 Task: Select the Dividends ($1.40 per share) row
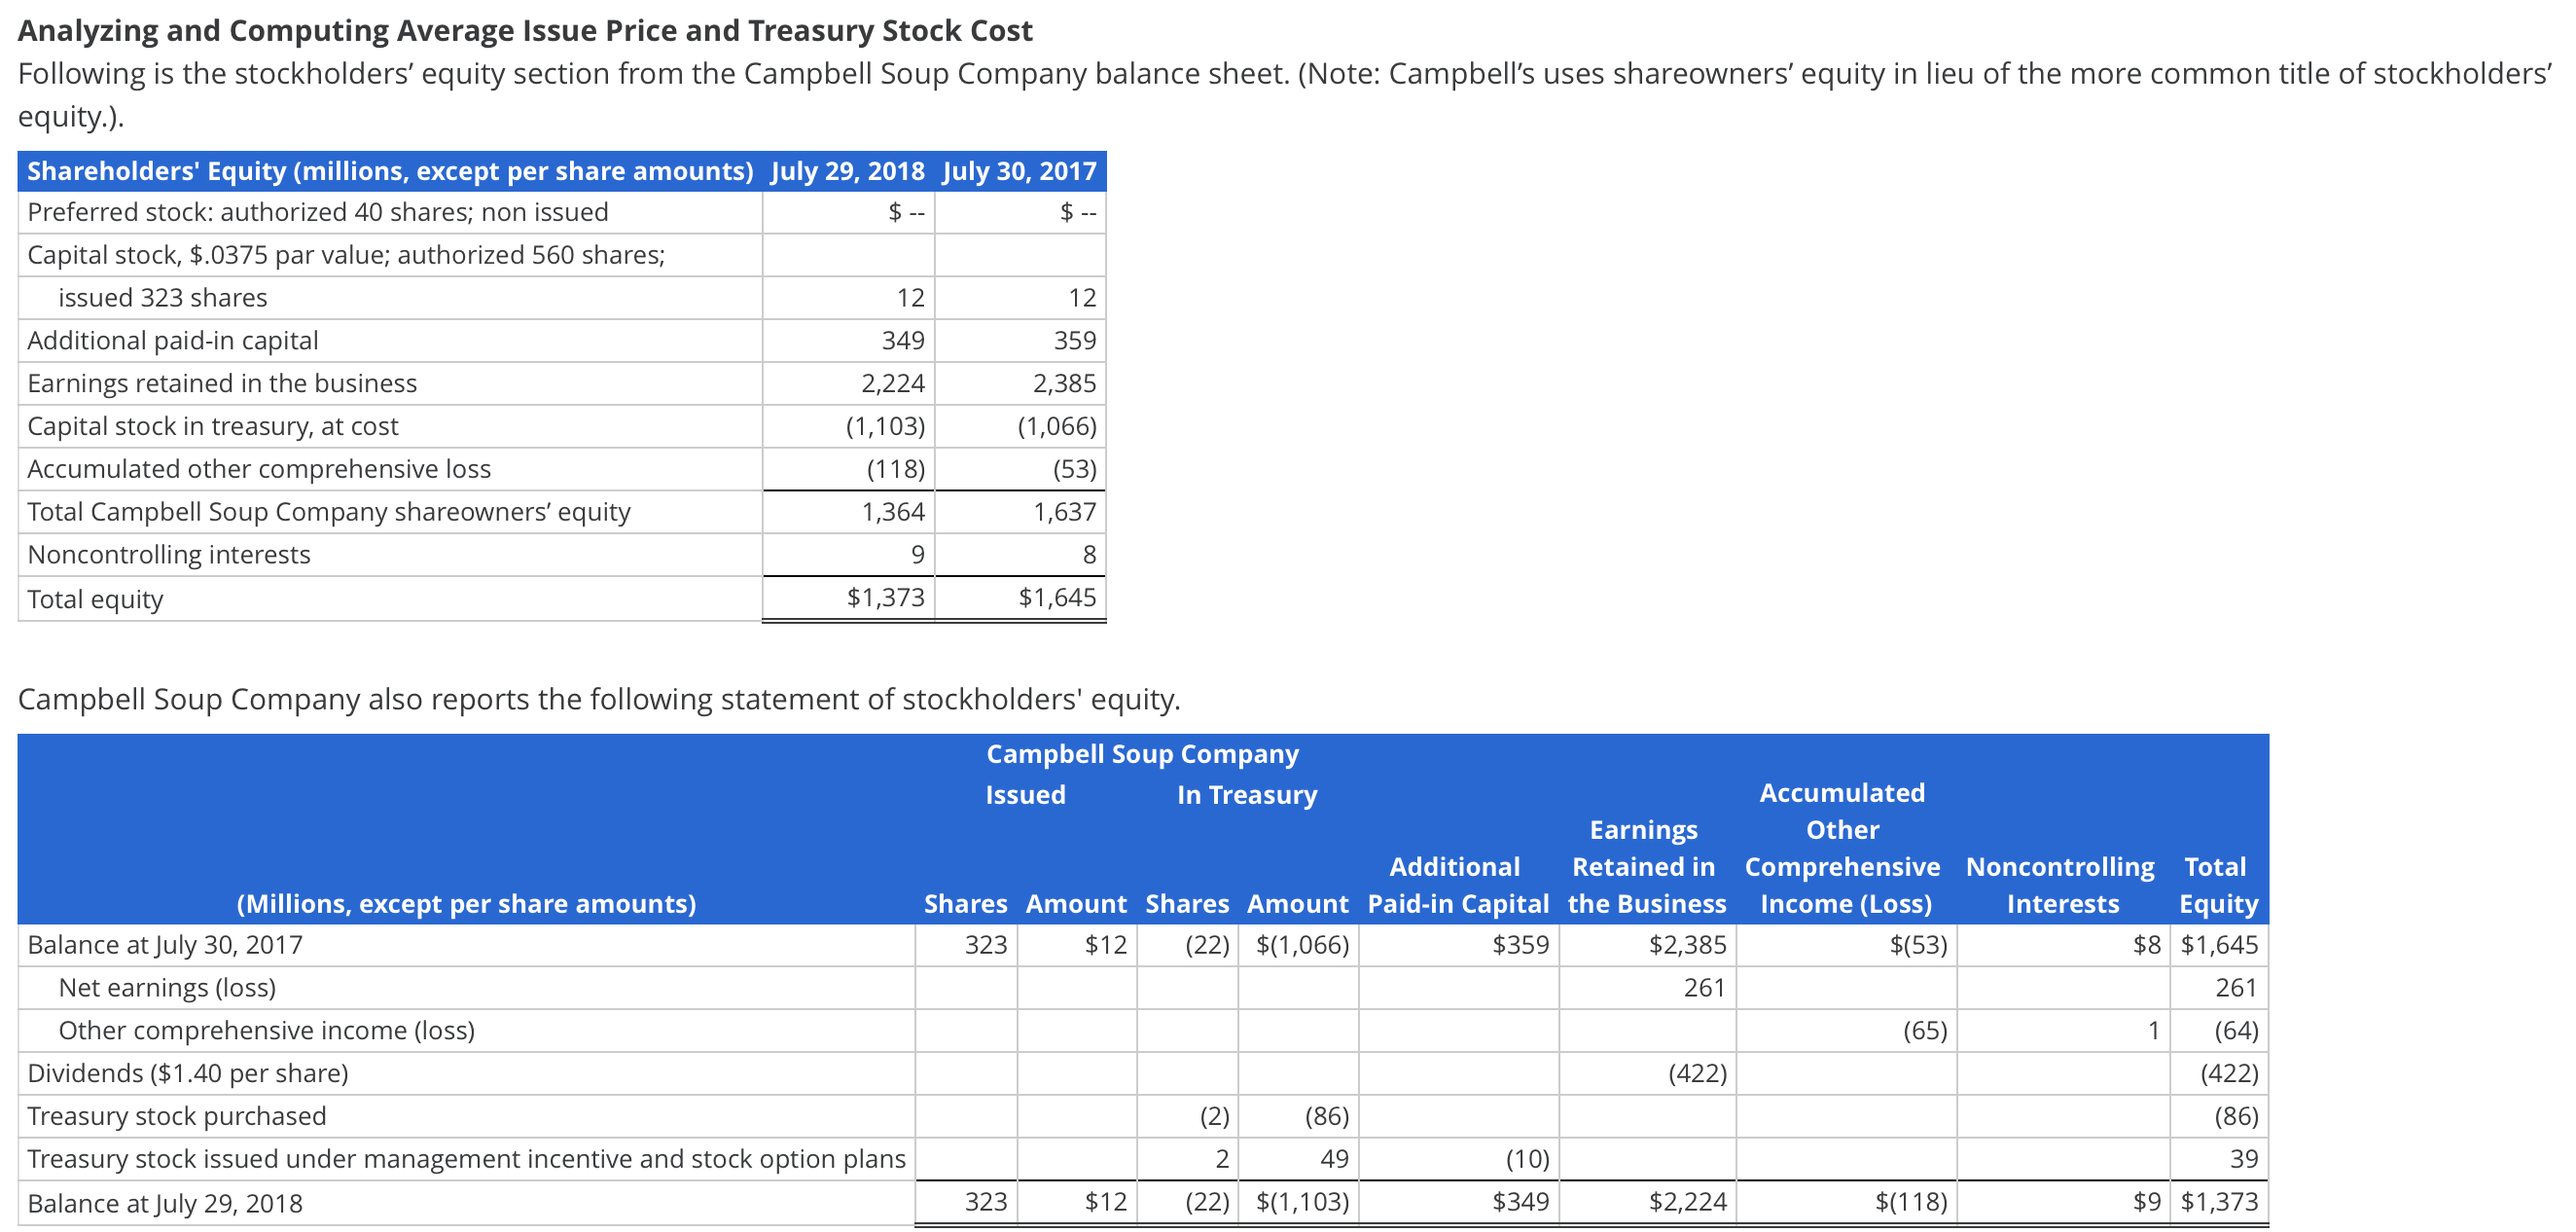click(188, 1073)
